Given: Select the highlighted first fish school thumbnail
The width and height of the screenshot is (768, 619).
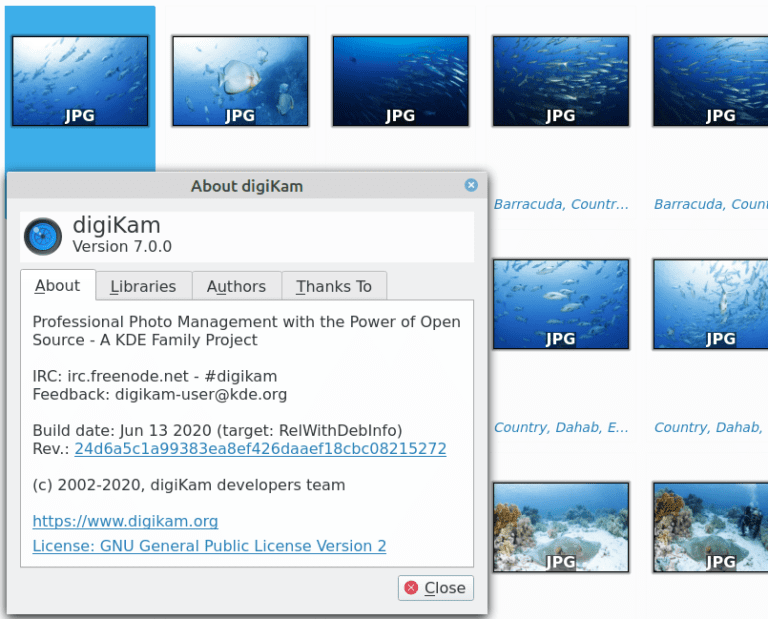Looking at the screenshot, I should (80, 81).
